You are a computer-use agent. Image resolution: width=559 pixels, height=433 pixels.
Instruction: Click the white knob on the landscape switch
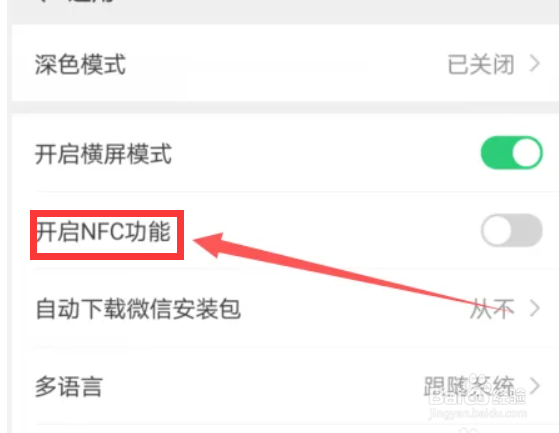coord(527,153)
